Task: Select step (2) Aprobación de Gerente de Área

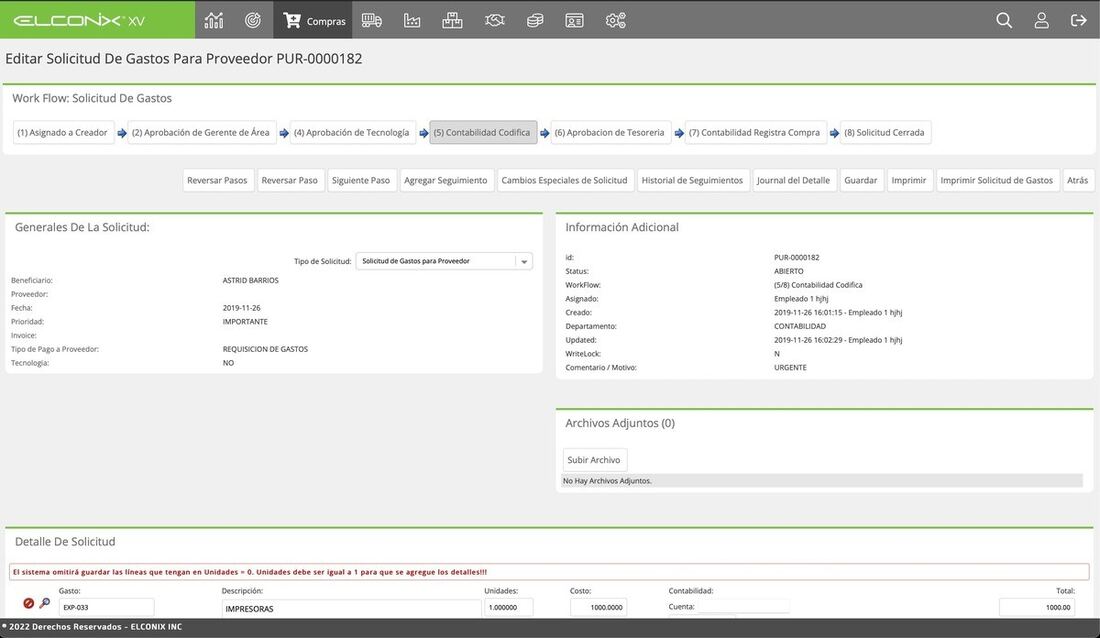Action: 201,133
